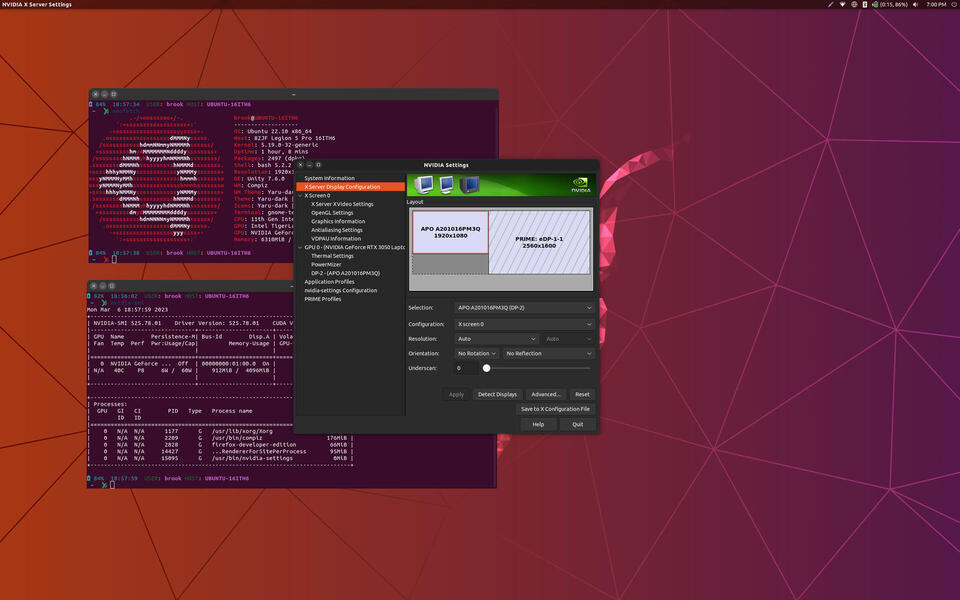The height and width of the screenshot is (600, 960).
Task: Select System Information in NVIDIA Settings tree
Action: click(329, 178)
